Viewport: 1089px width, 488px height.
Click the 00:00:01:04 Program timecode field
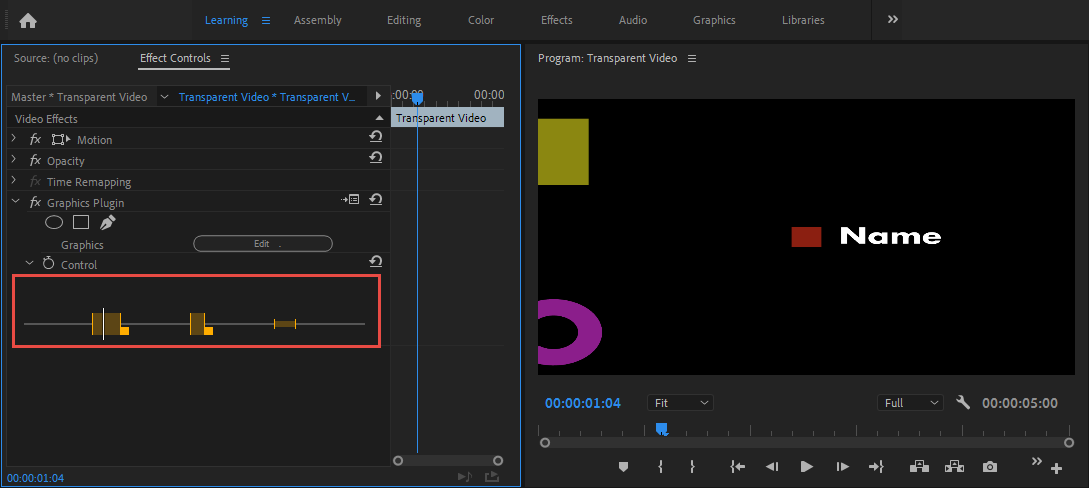click(x=583, y=403)
